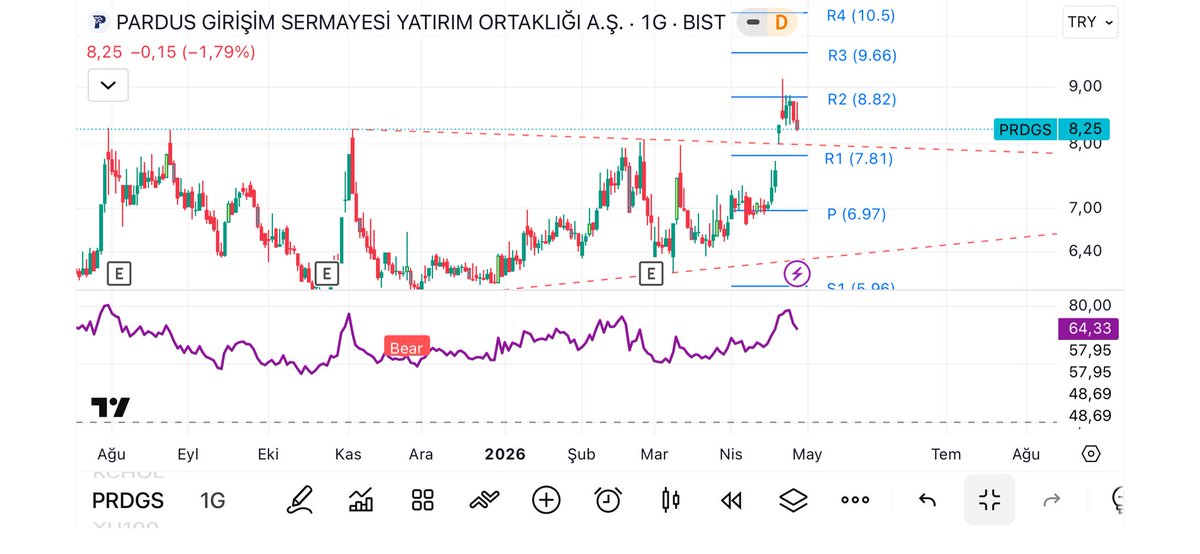The image size is (1200, 554).
Task: Click the May label on the time axis
Action: (x=807, y=454)
